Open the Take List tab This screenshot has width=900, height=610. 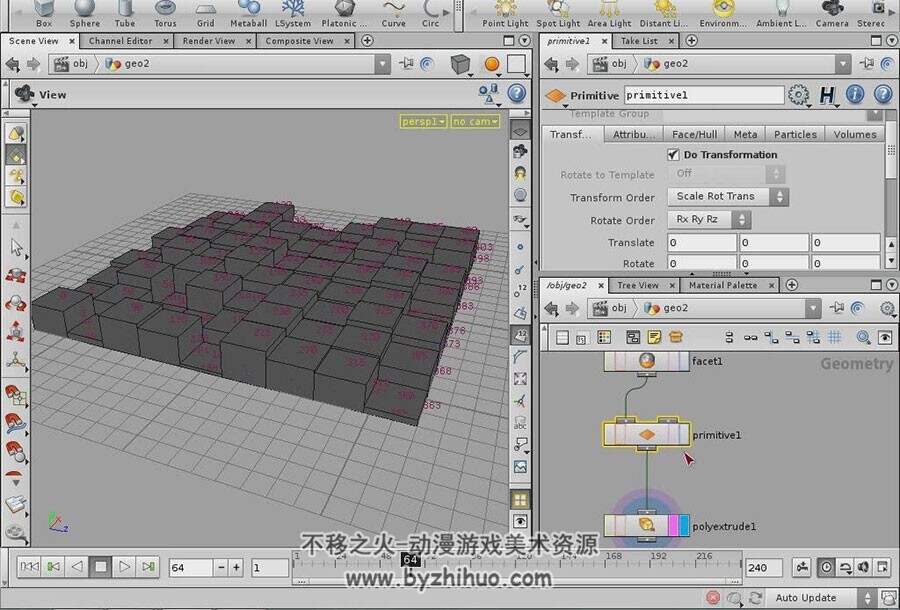[x=639, y=41]
